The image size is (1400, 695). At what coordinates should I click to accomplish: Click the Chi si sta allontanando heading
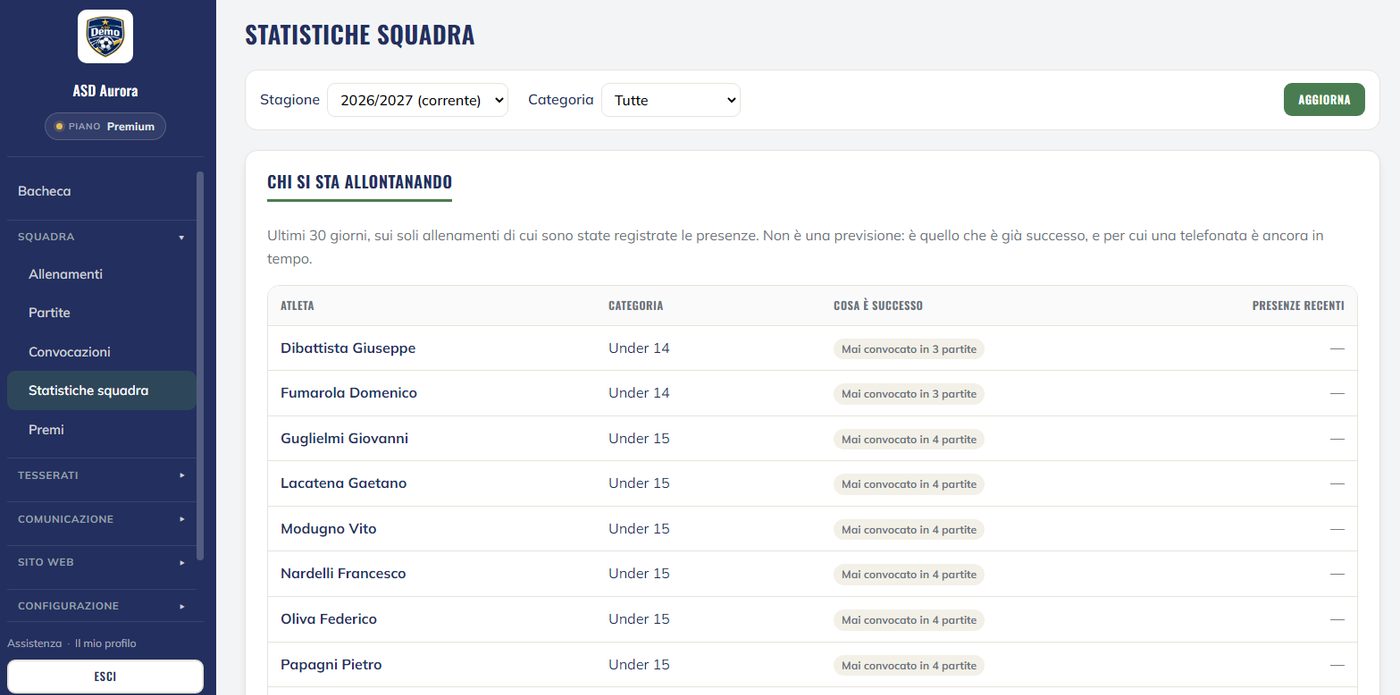point(359,182)
